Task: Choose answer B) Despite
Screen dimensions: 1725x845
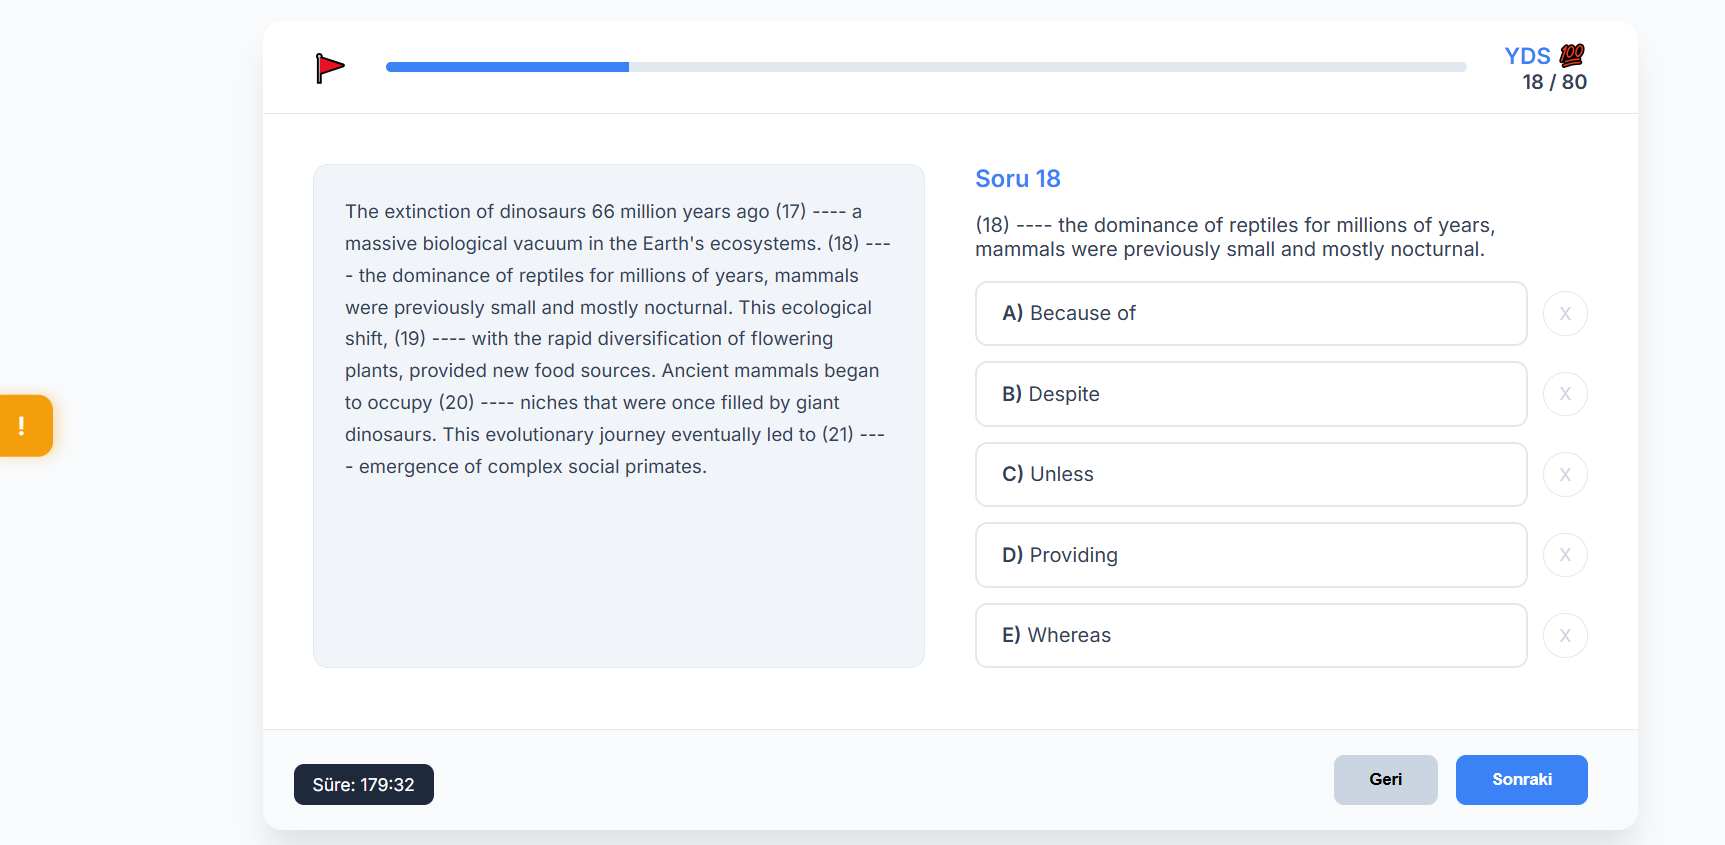Action: pyautogui.click(x=1250, y=394)
